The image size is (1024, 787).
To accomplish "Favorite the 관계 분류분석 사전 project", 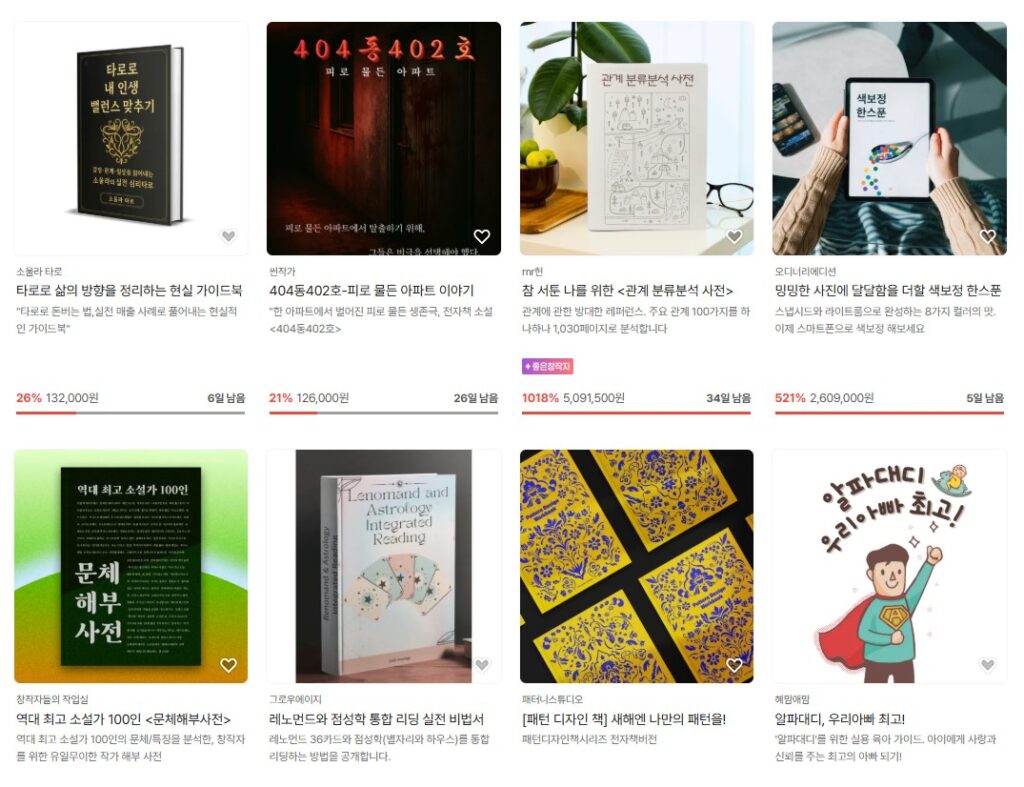I will pyautogui.click(x=734, y=236).
